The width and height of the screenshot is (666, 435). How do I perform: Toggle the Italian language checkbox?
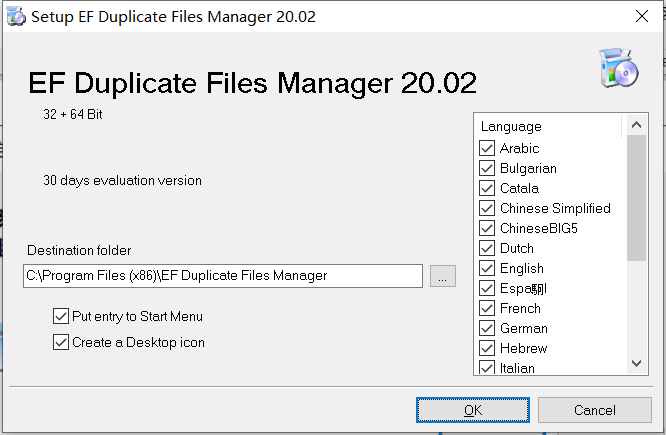pyautogui.click(x=487, y=367)
